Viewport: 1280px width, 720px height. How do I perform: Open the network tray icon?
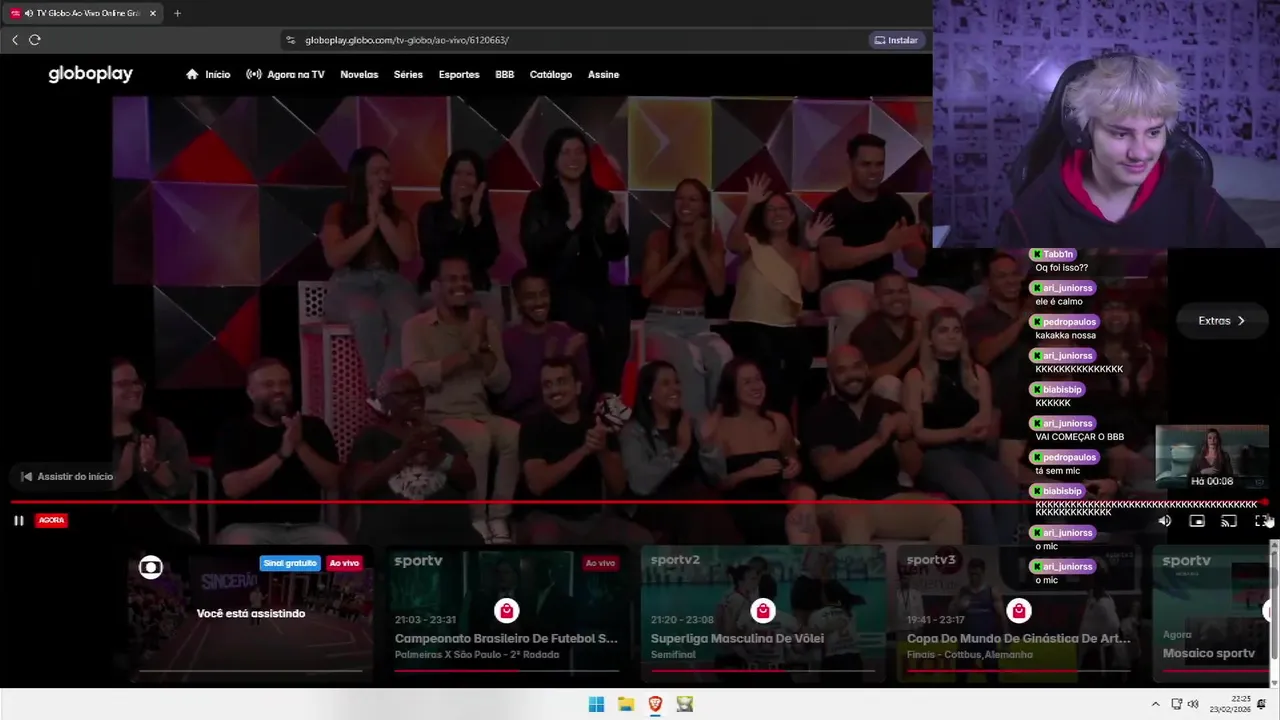[1177, 704]
